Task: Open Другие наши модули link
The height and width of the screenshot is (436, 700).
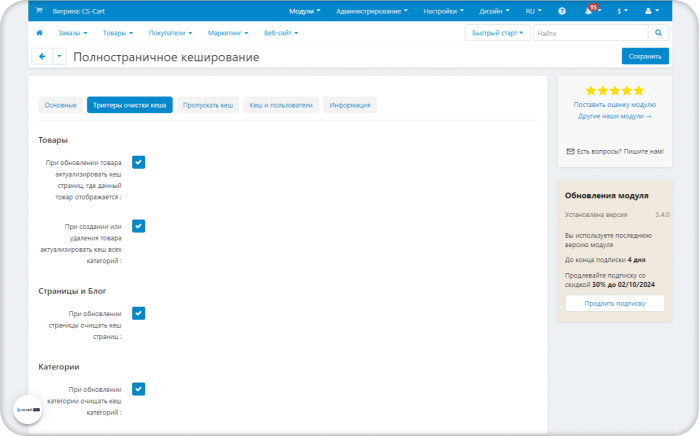Action: (x=615, y=116)
